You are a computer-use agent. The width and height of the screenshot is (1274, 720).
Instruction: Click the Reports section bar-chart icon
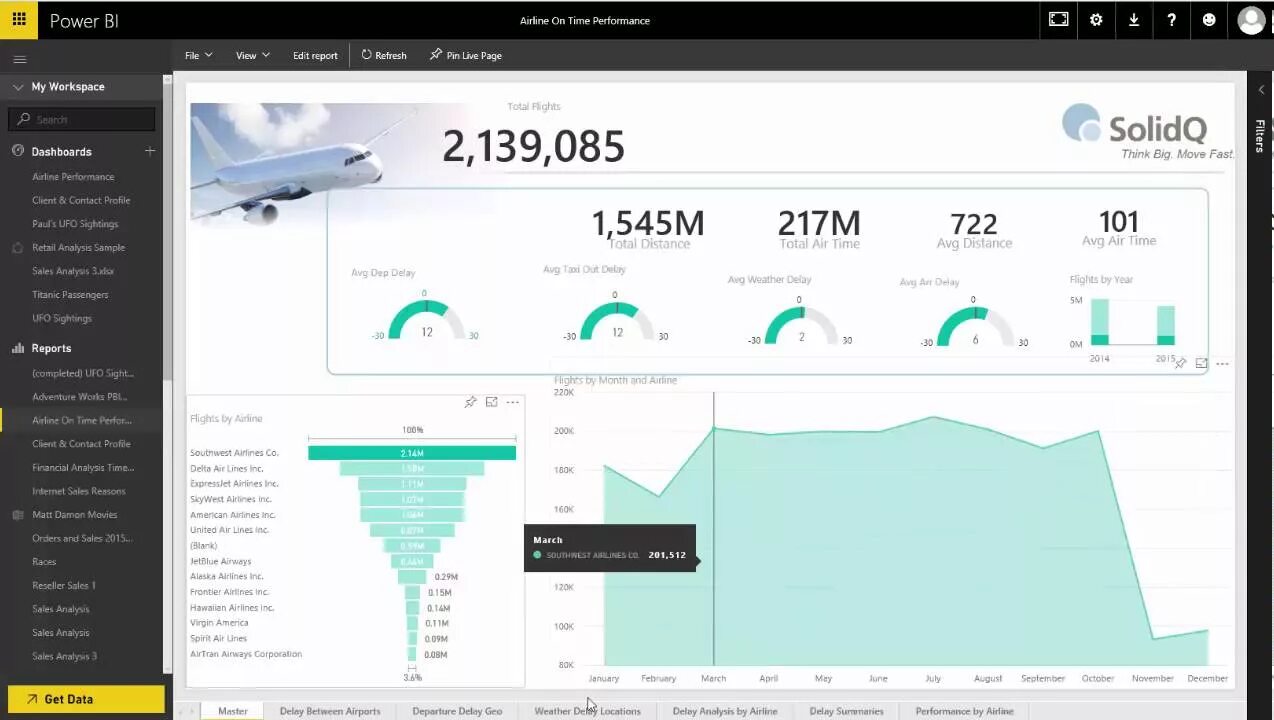[18, 348]
